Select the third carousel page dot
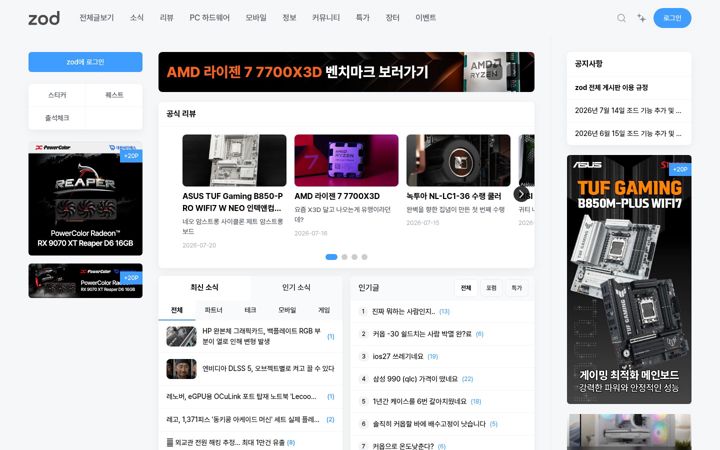The image size is (720, 450). [x=354, y=257]
